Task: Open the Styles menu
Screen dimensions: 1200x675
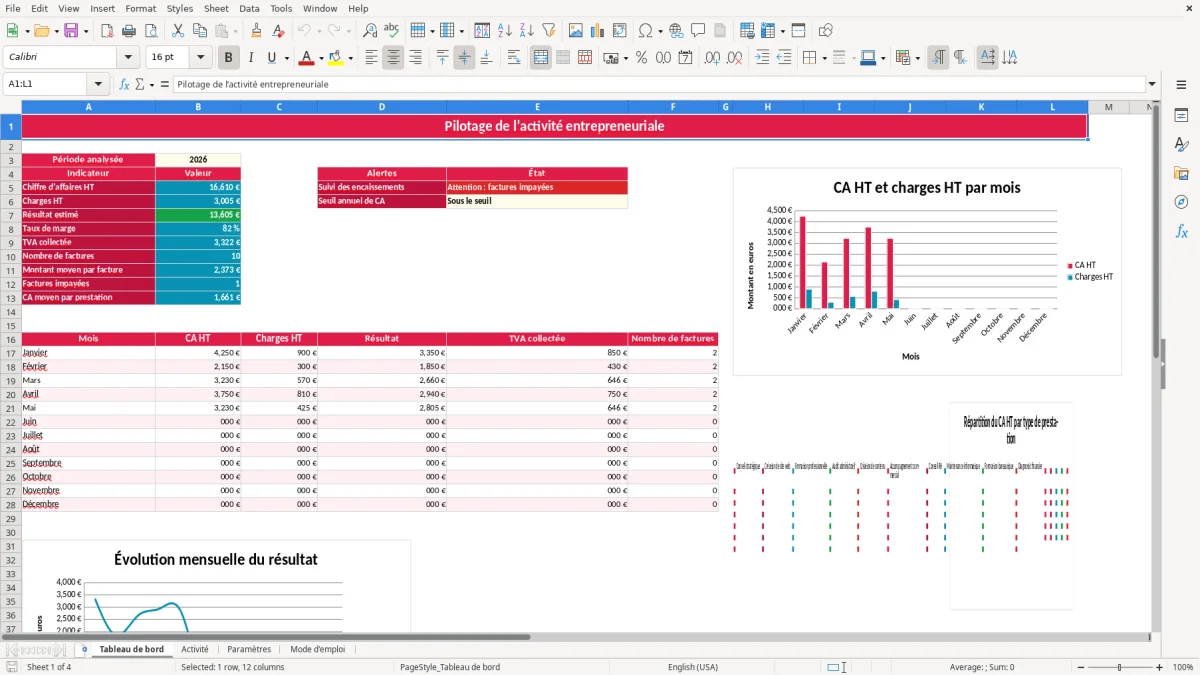Action: click(x=180, y=8)
